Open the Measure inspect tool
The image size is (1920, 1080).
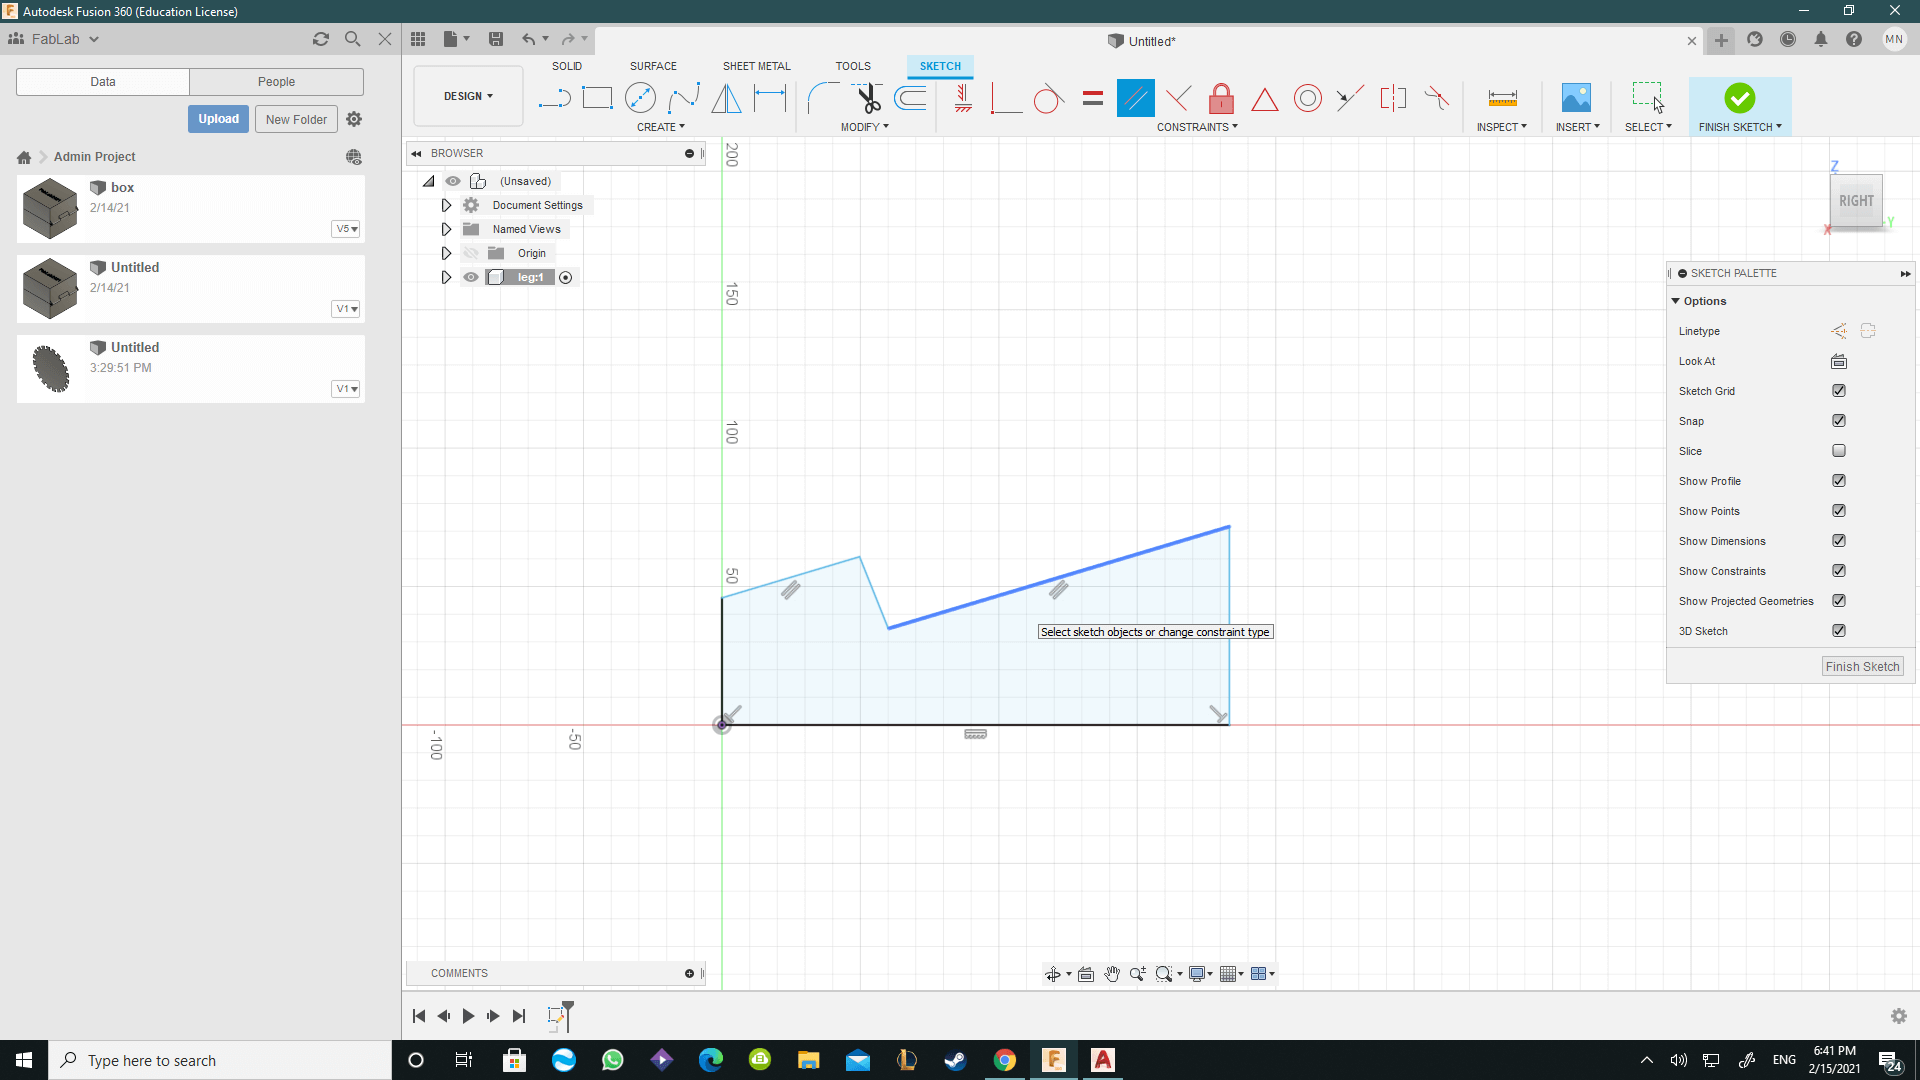(x=1502, y=98)
